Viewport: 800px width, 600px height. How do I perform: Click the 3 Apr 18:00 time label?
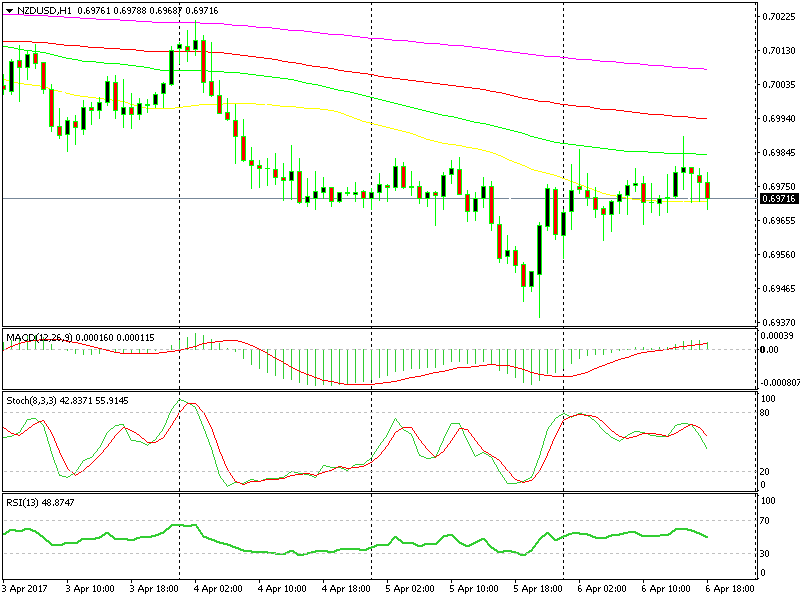point(154,589)
